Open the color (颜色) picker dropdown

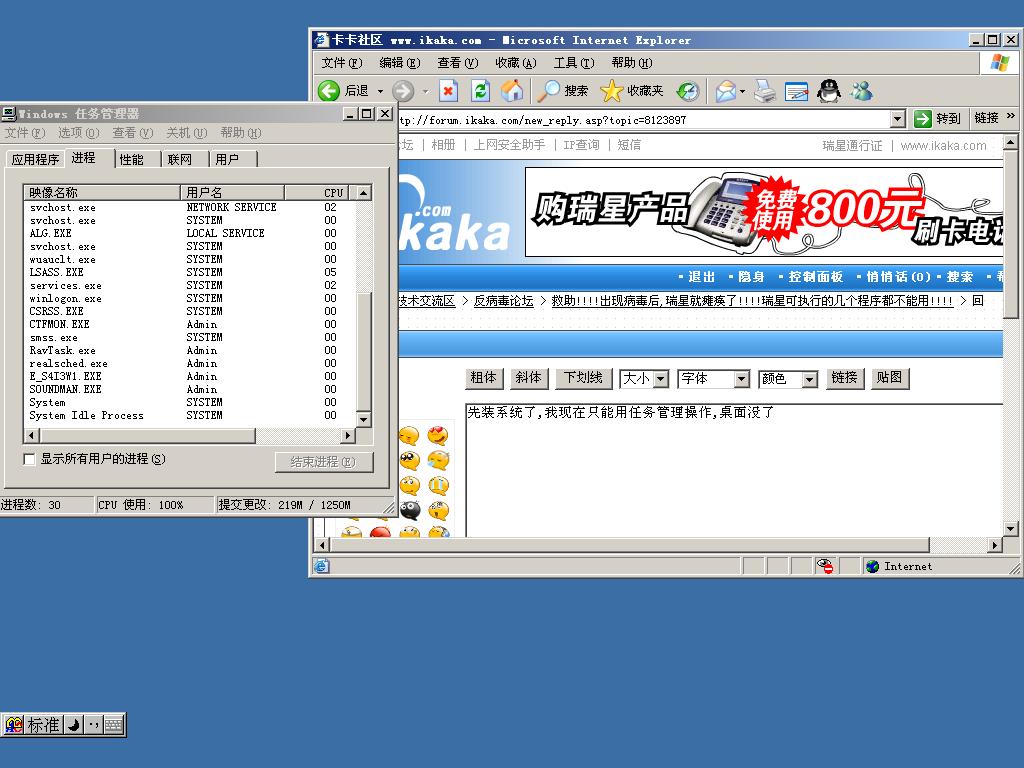(x=809, y=379)
